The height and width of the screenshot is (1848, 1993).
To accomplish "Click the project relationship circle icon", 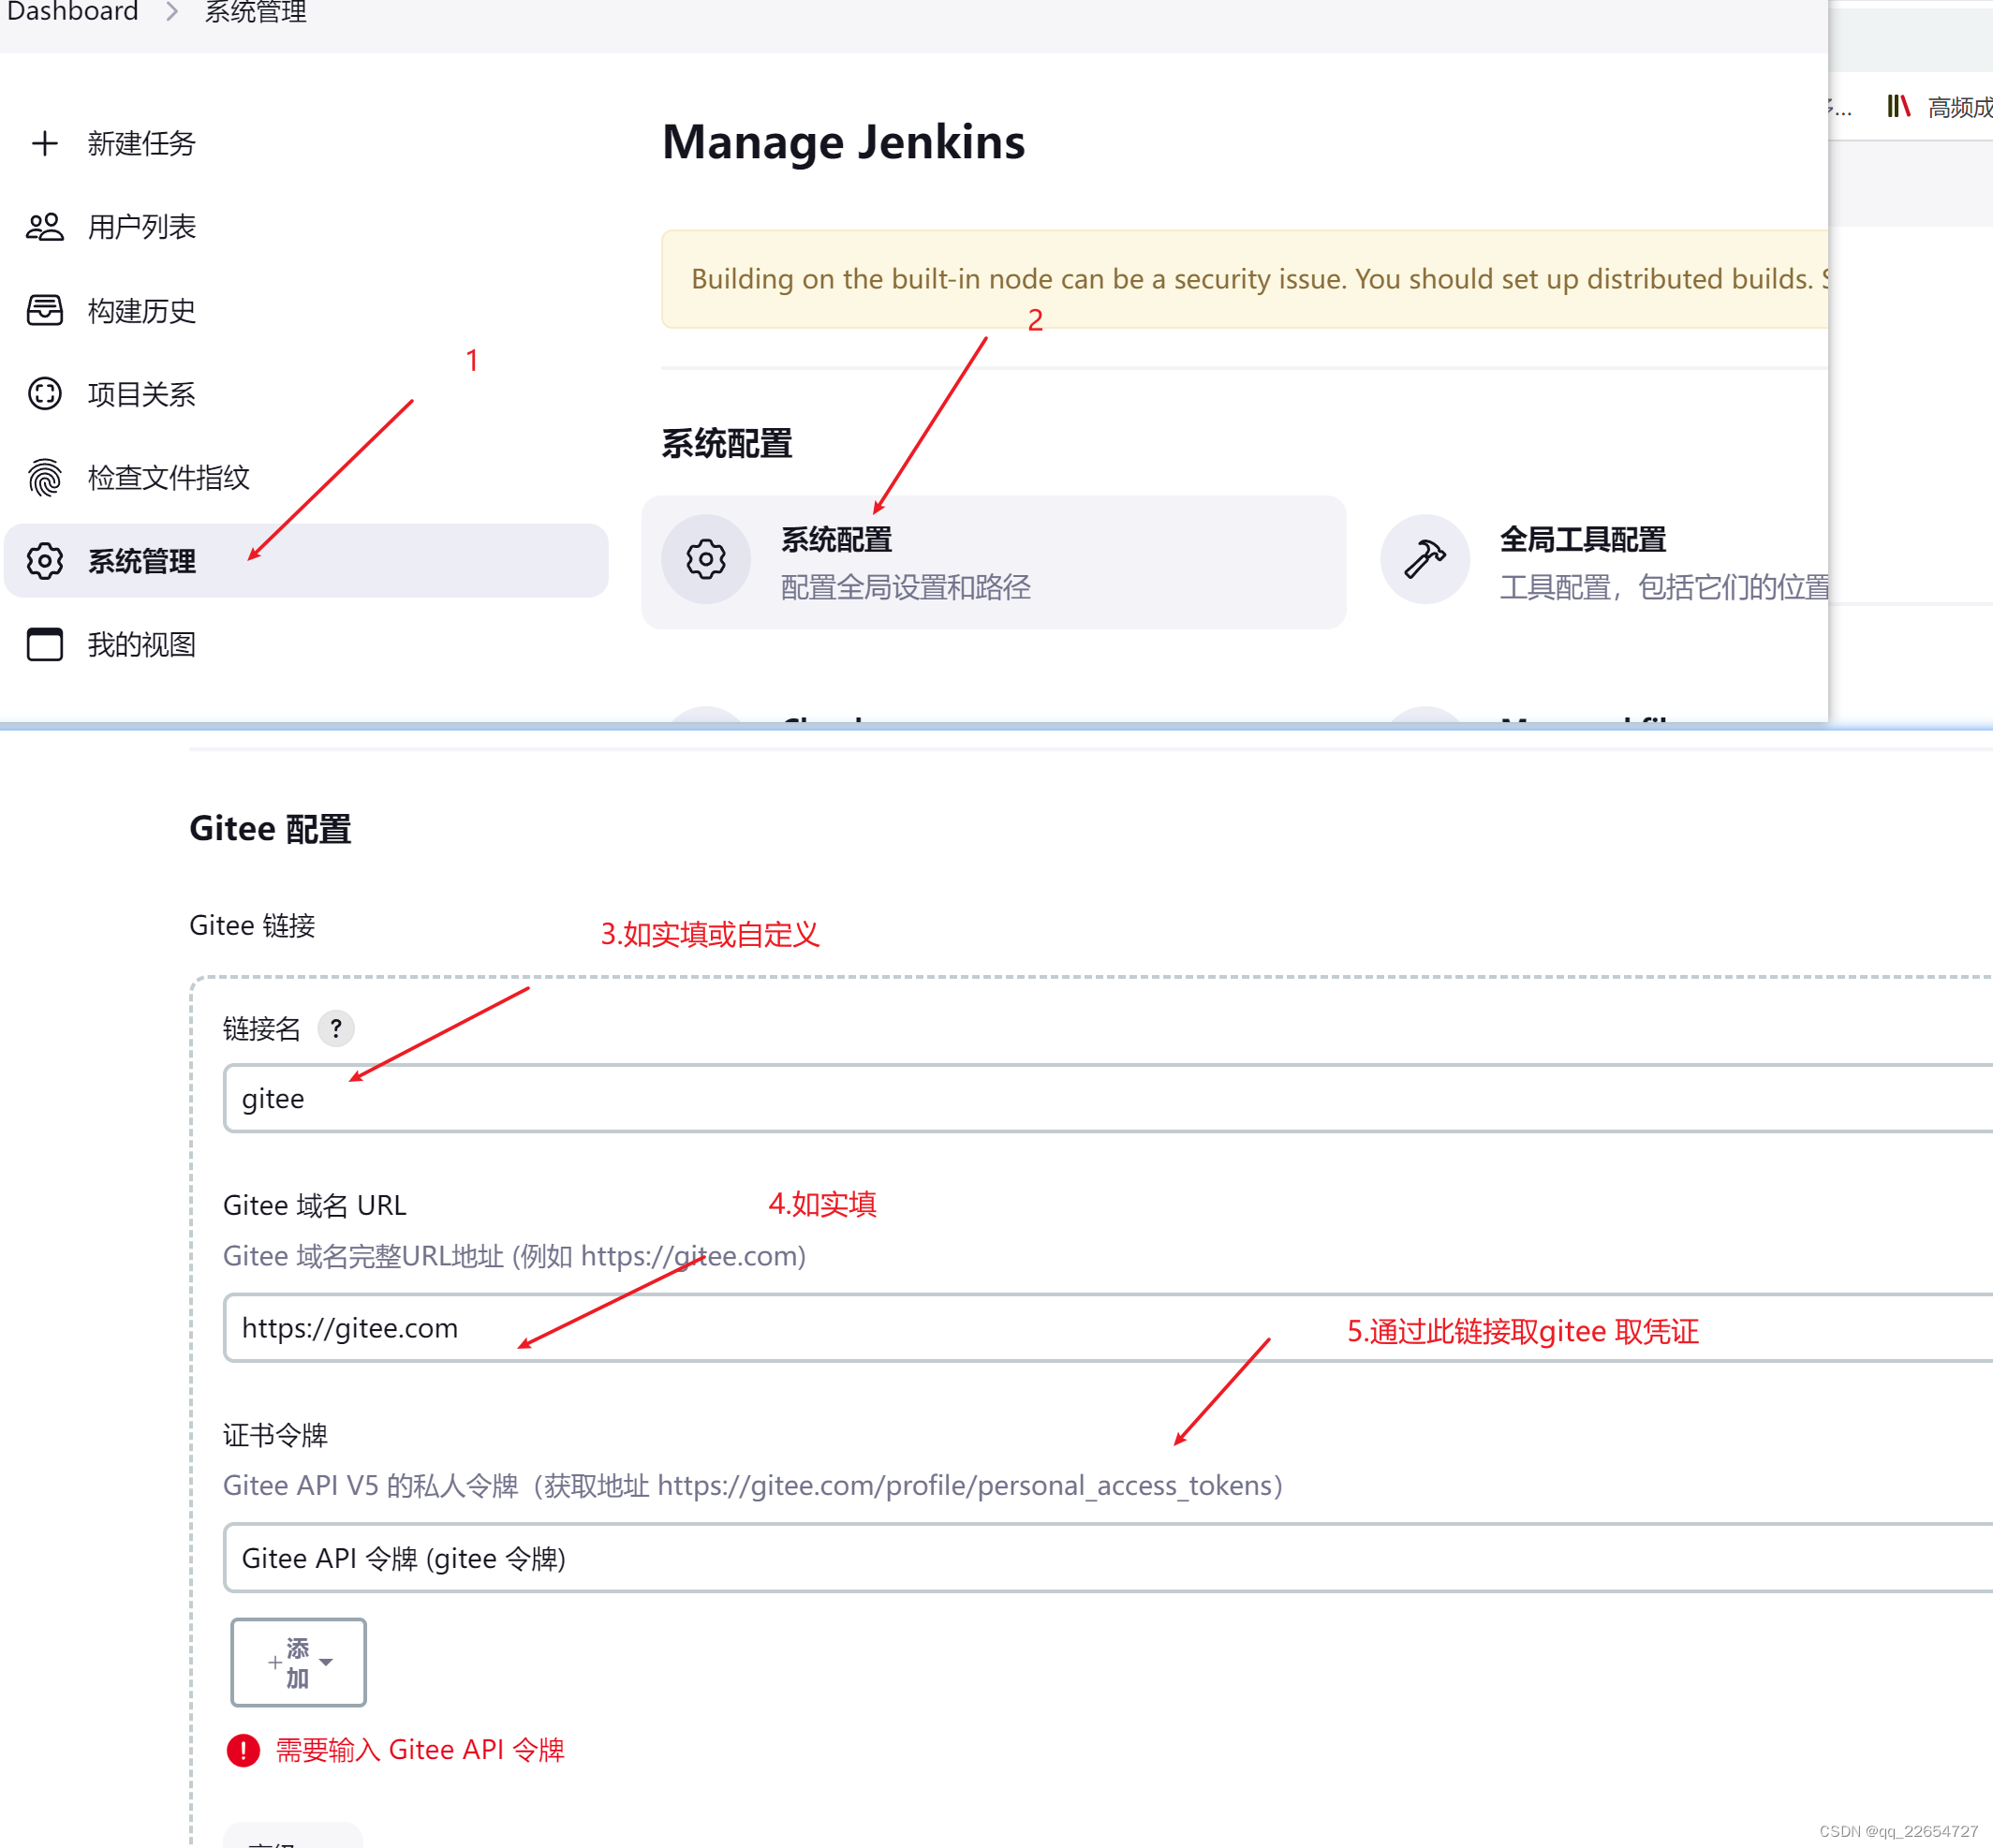I will coord(44,394).
